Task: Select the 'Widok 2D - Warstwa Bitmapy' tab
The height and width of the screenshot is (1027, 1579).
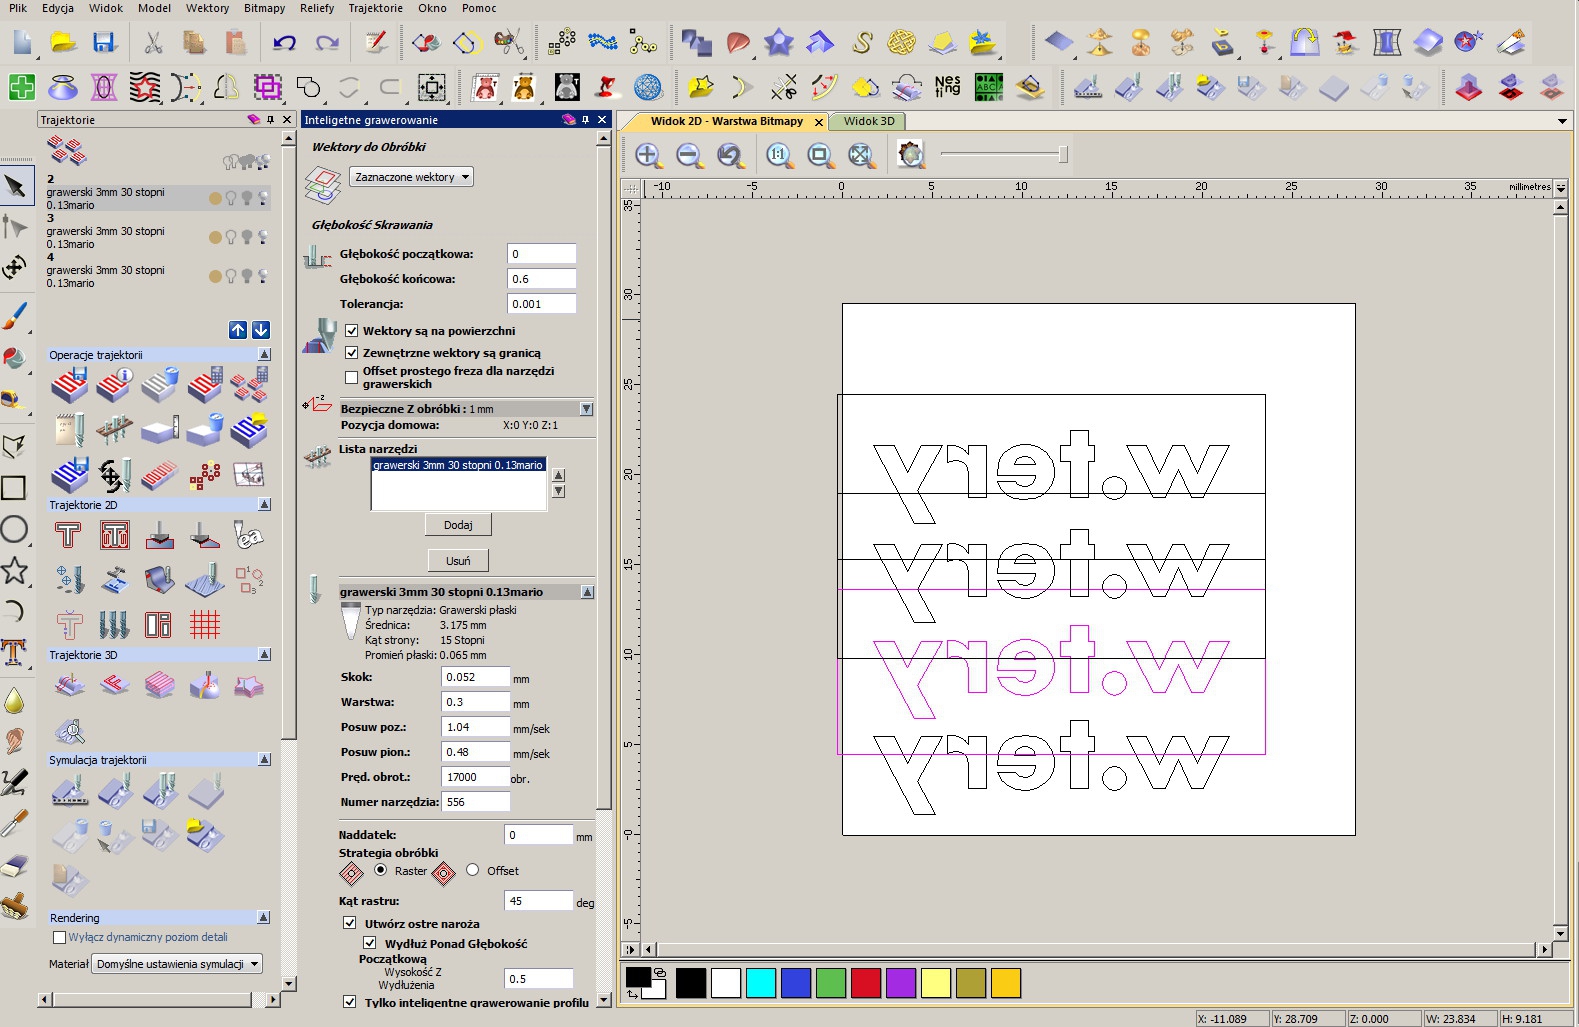Action: point(726,121)
